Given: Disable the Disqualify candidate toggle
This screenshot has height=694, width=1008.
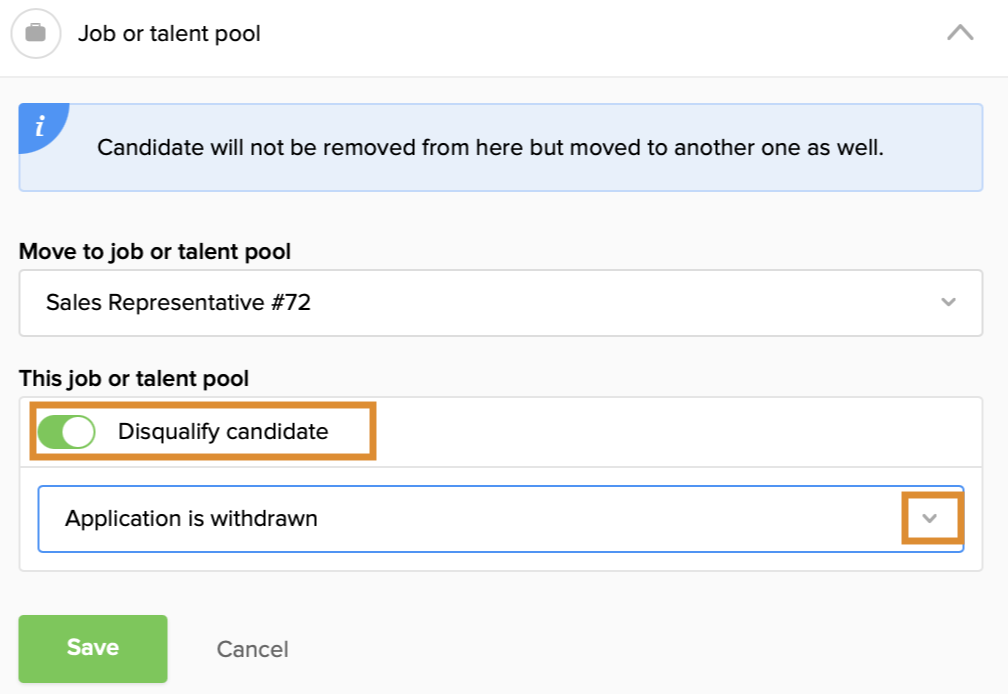Looking at the screenshot, I should [66, 432].
